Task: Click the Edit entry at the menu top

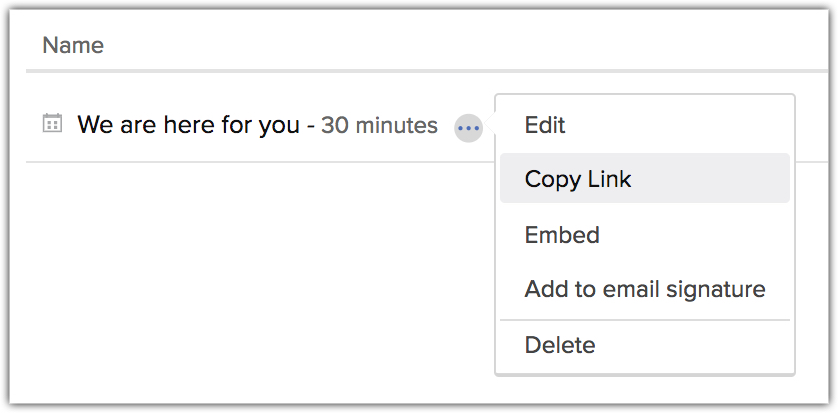Action: (x=545, y=125)
